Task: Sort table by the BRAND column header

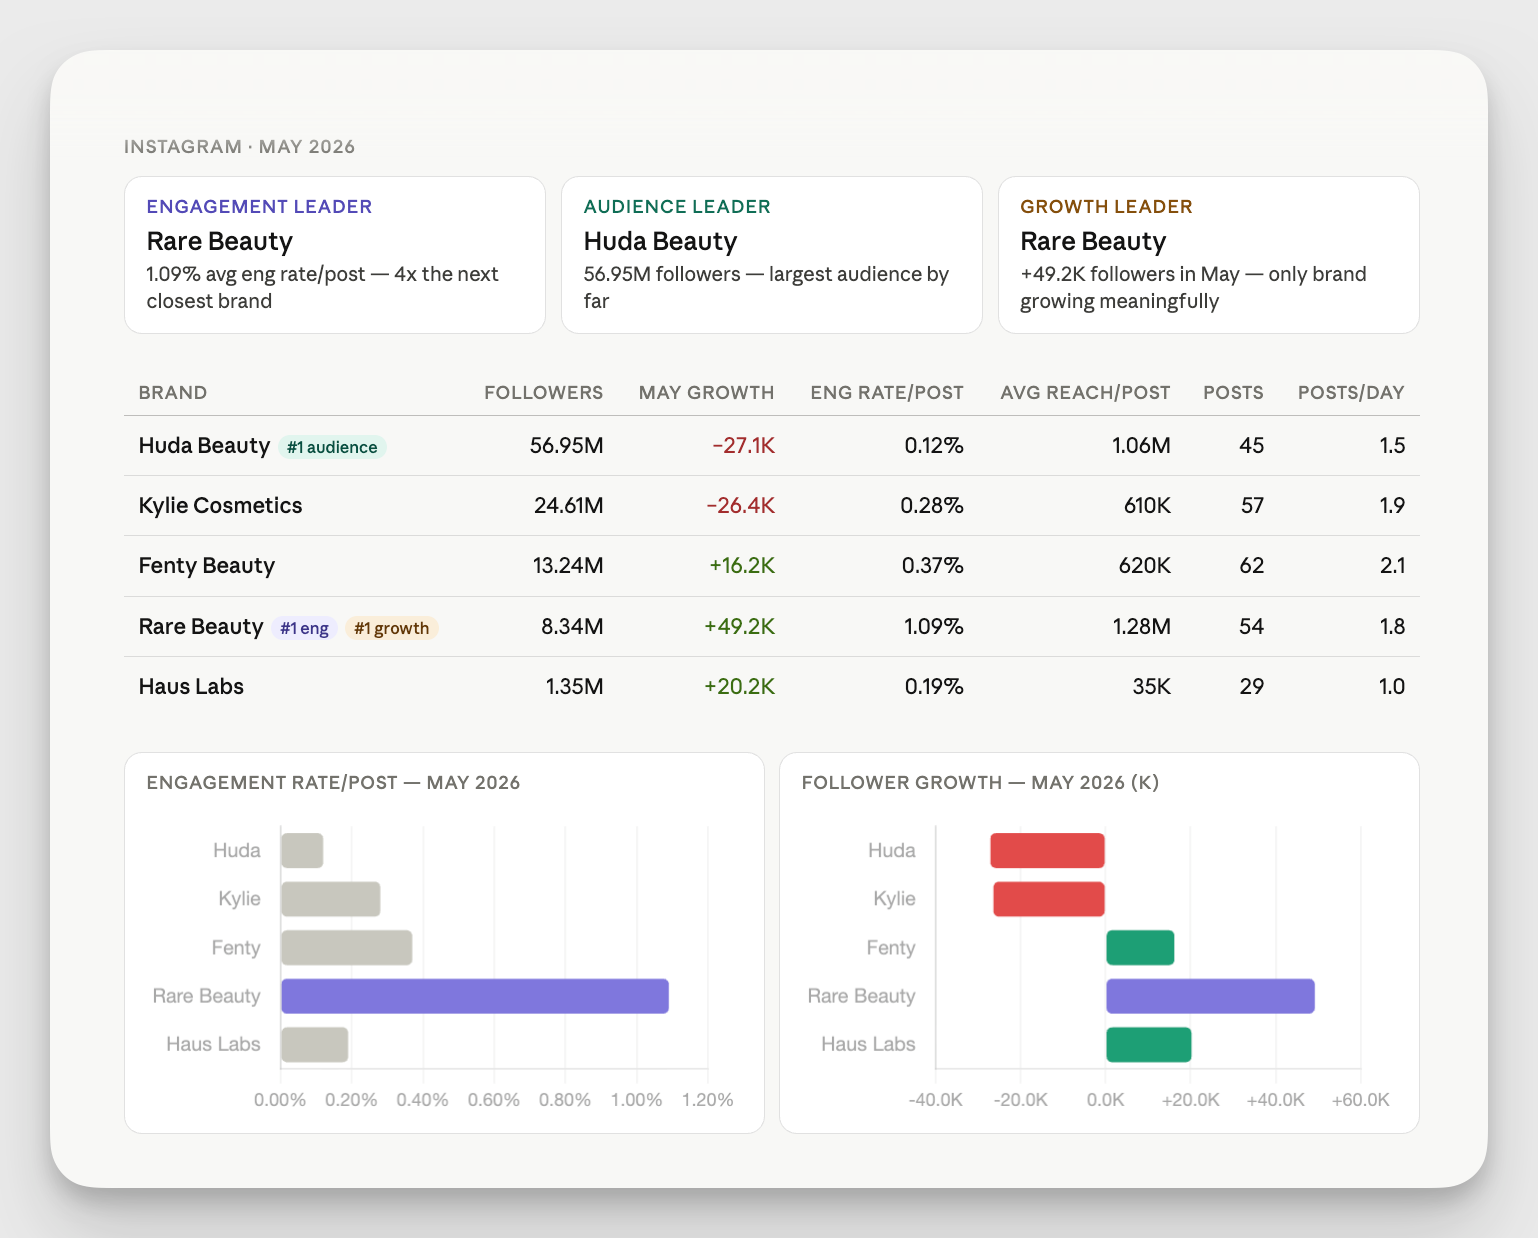Action: 173,393
